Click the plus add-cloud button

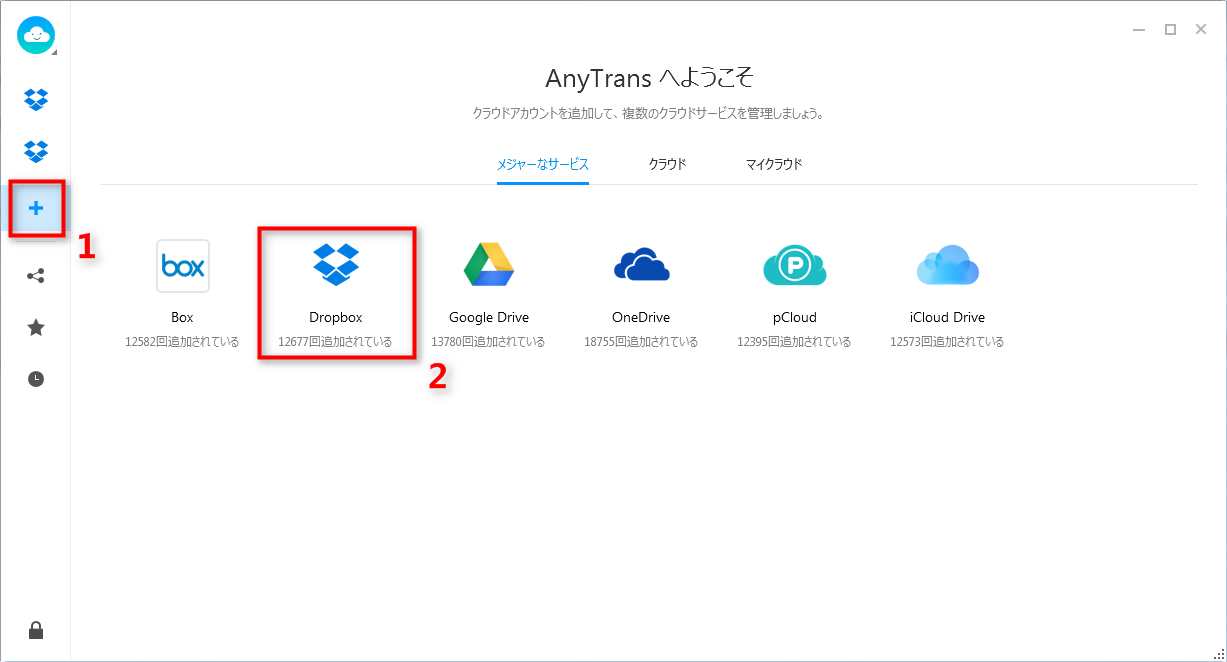36,208
